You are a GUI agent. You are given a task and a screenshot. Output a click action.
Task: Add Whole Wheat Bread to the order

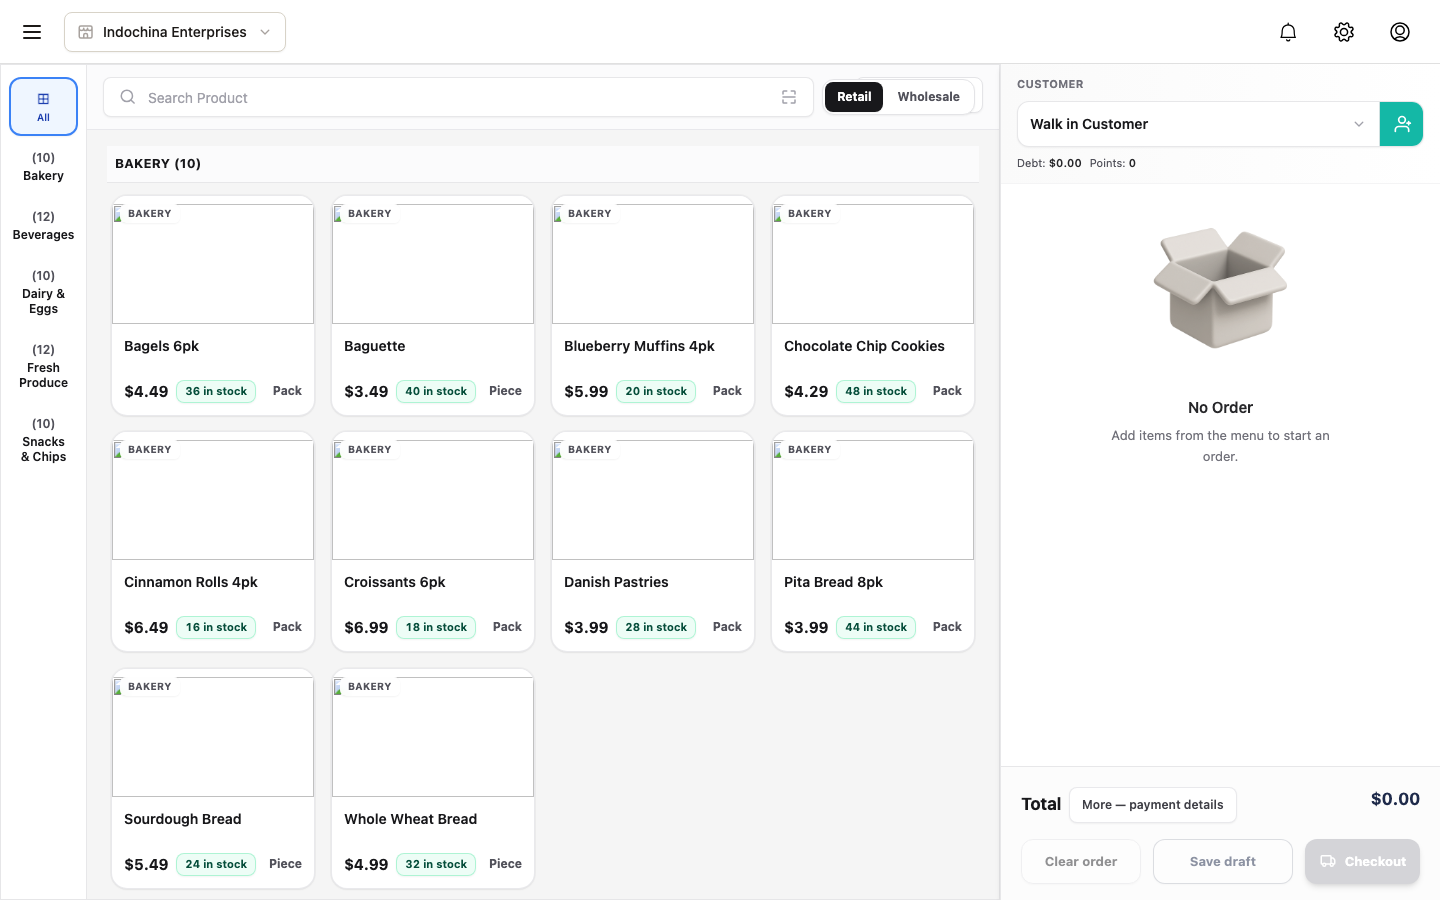(433, 778)
